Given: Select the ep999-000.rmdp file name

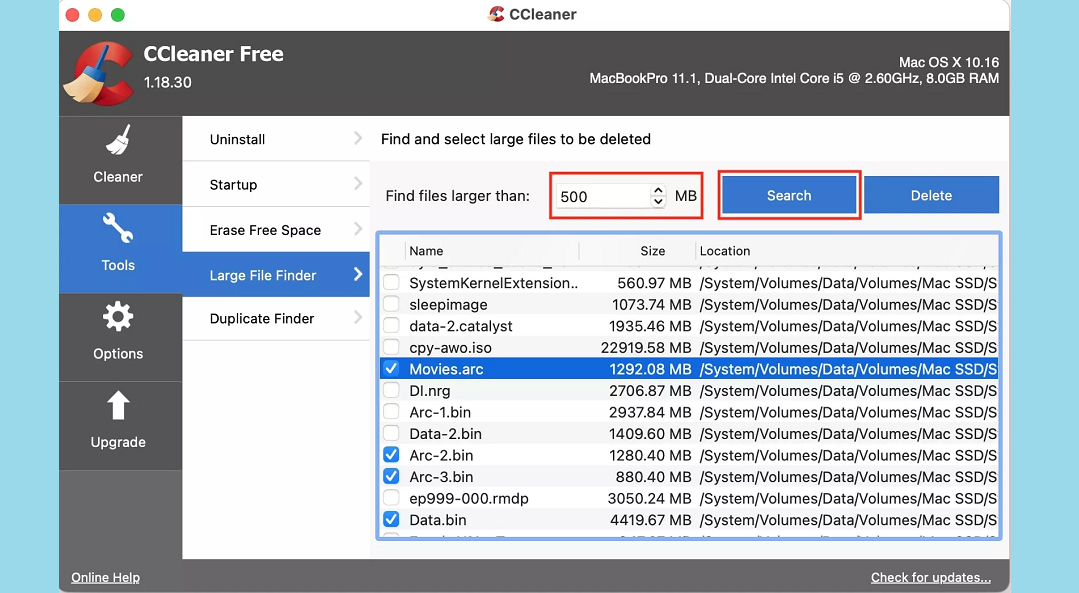Looking at the screenshot, I should 469,498.
